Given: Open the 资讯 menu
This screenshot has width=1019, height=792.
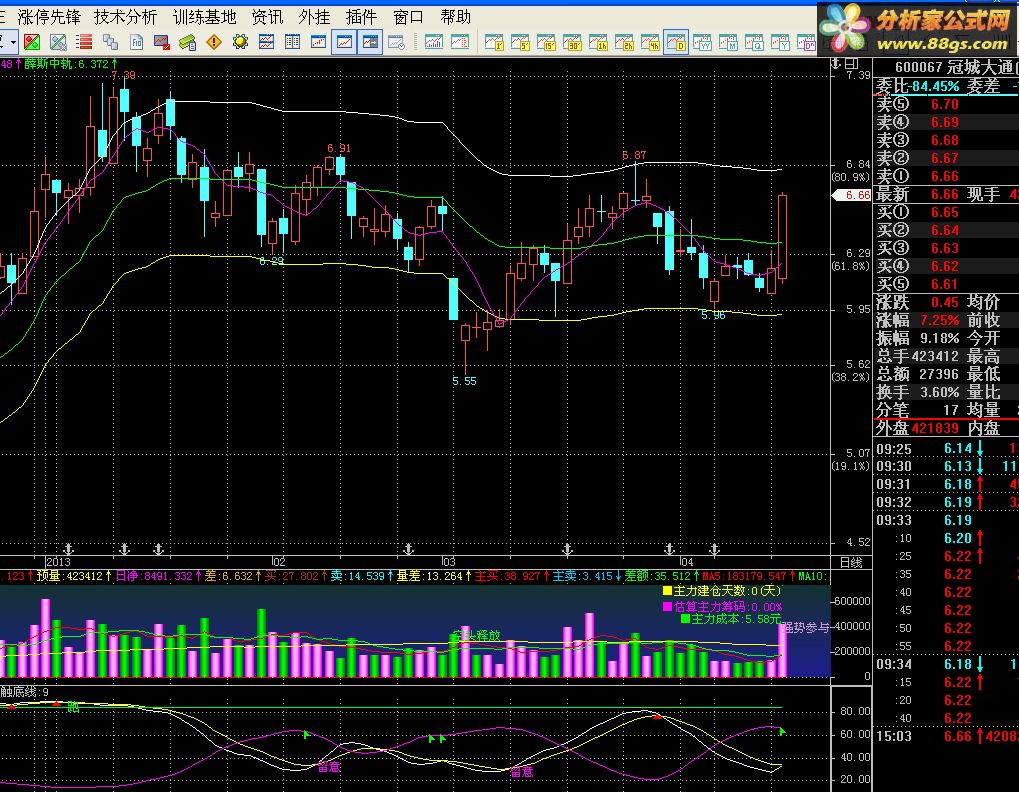Looking at the screenshot, I should click(x=267, y=17).
